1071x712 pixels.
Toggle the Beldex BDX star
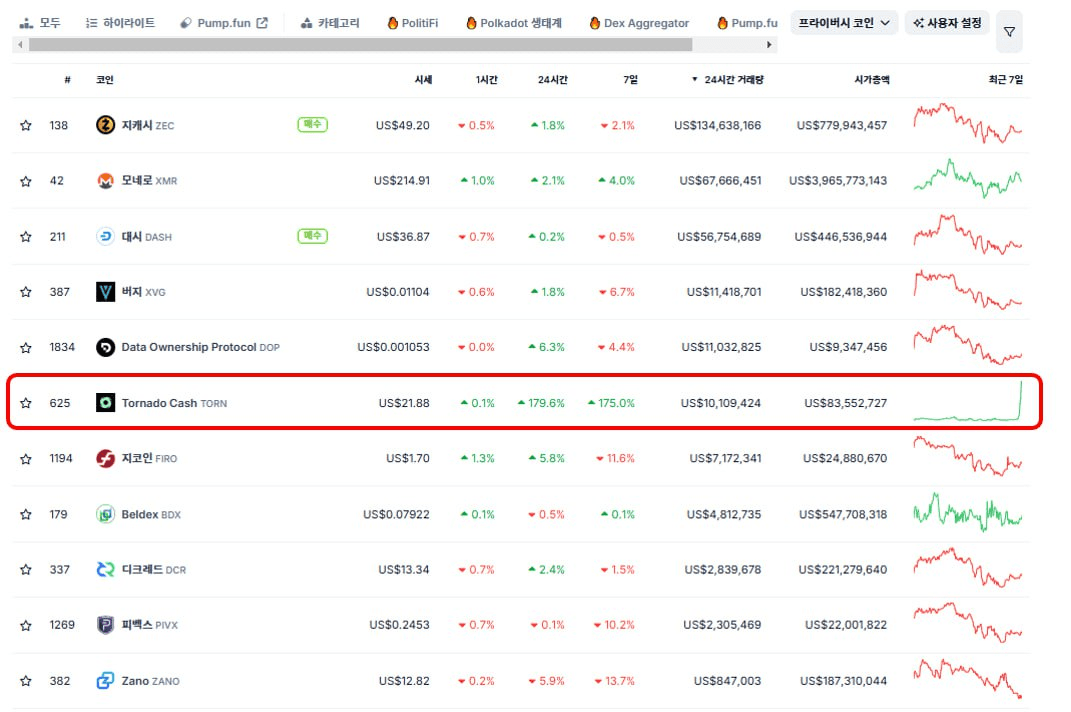pyautogui.click(x=26, y=514)
